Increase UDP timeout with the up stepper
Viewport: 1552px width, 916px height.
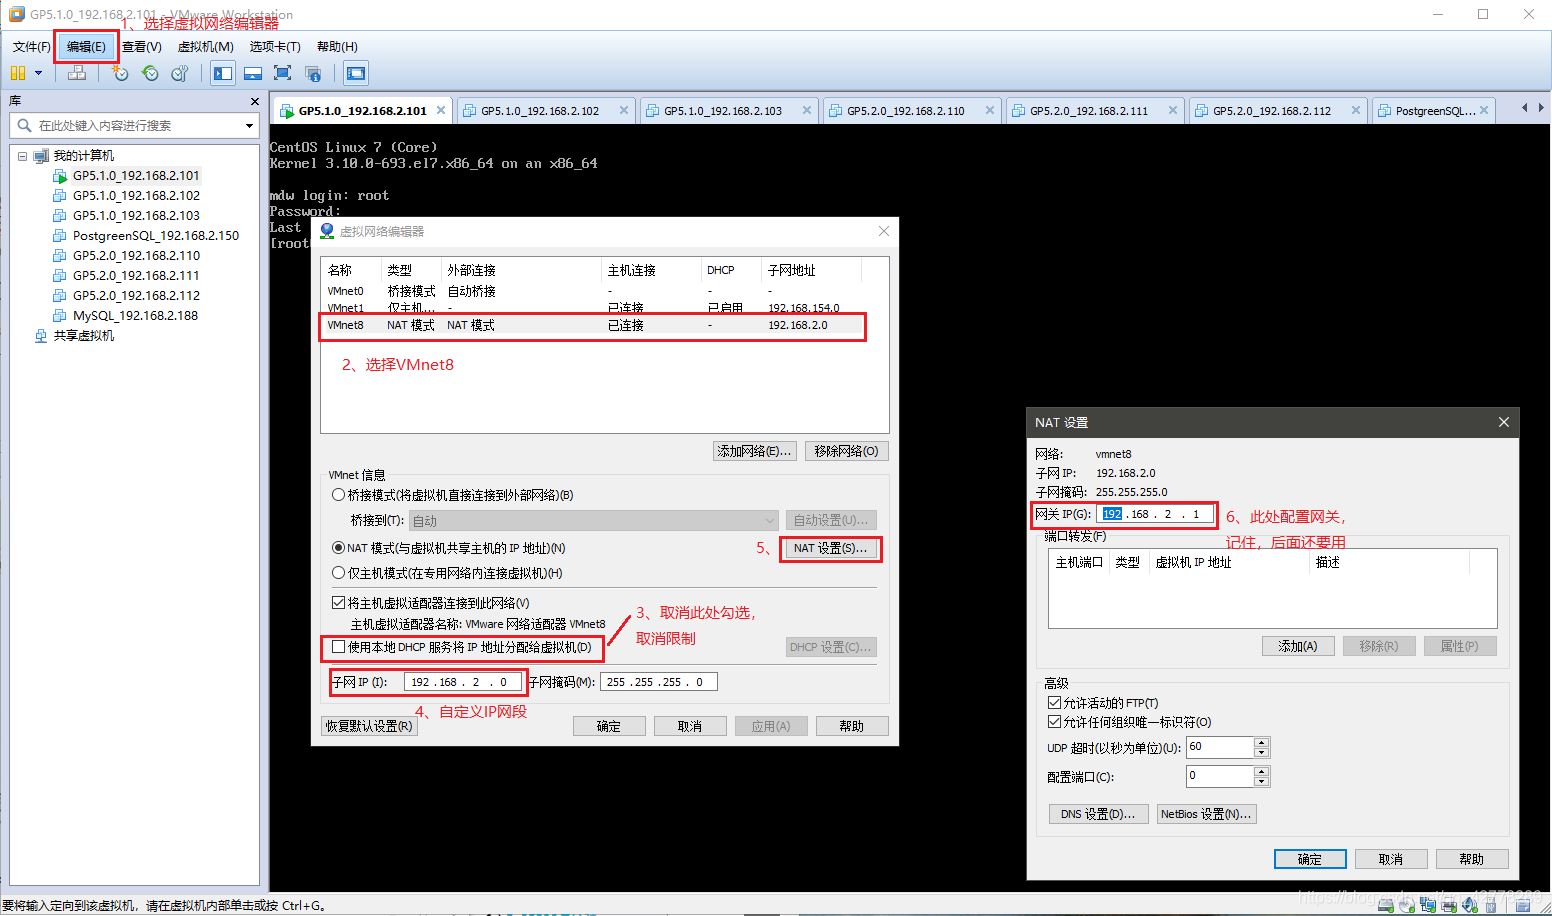point(1262,742)
